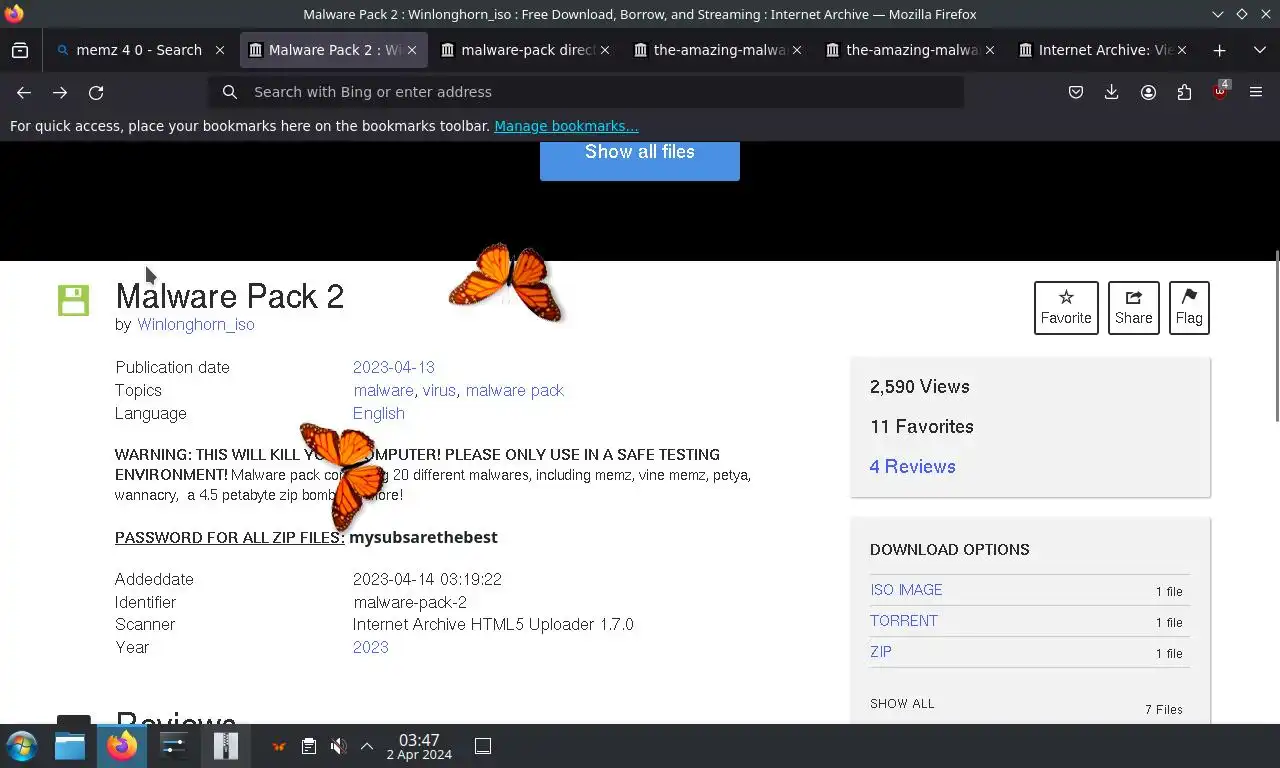Open the malware topic link
This screenshot has height=768, width=1280.
(383, 390)
